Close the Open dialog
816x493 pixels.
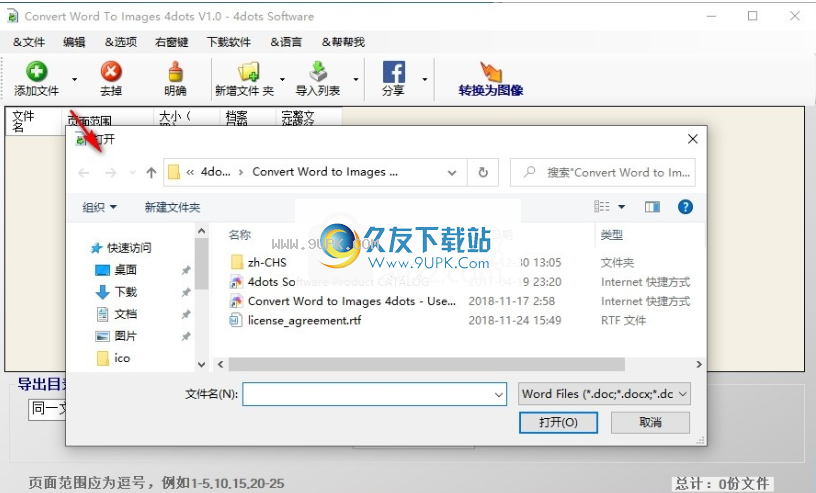(693, 139)
